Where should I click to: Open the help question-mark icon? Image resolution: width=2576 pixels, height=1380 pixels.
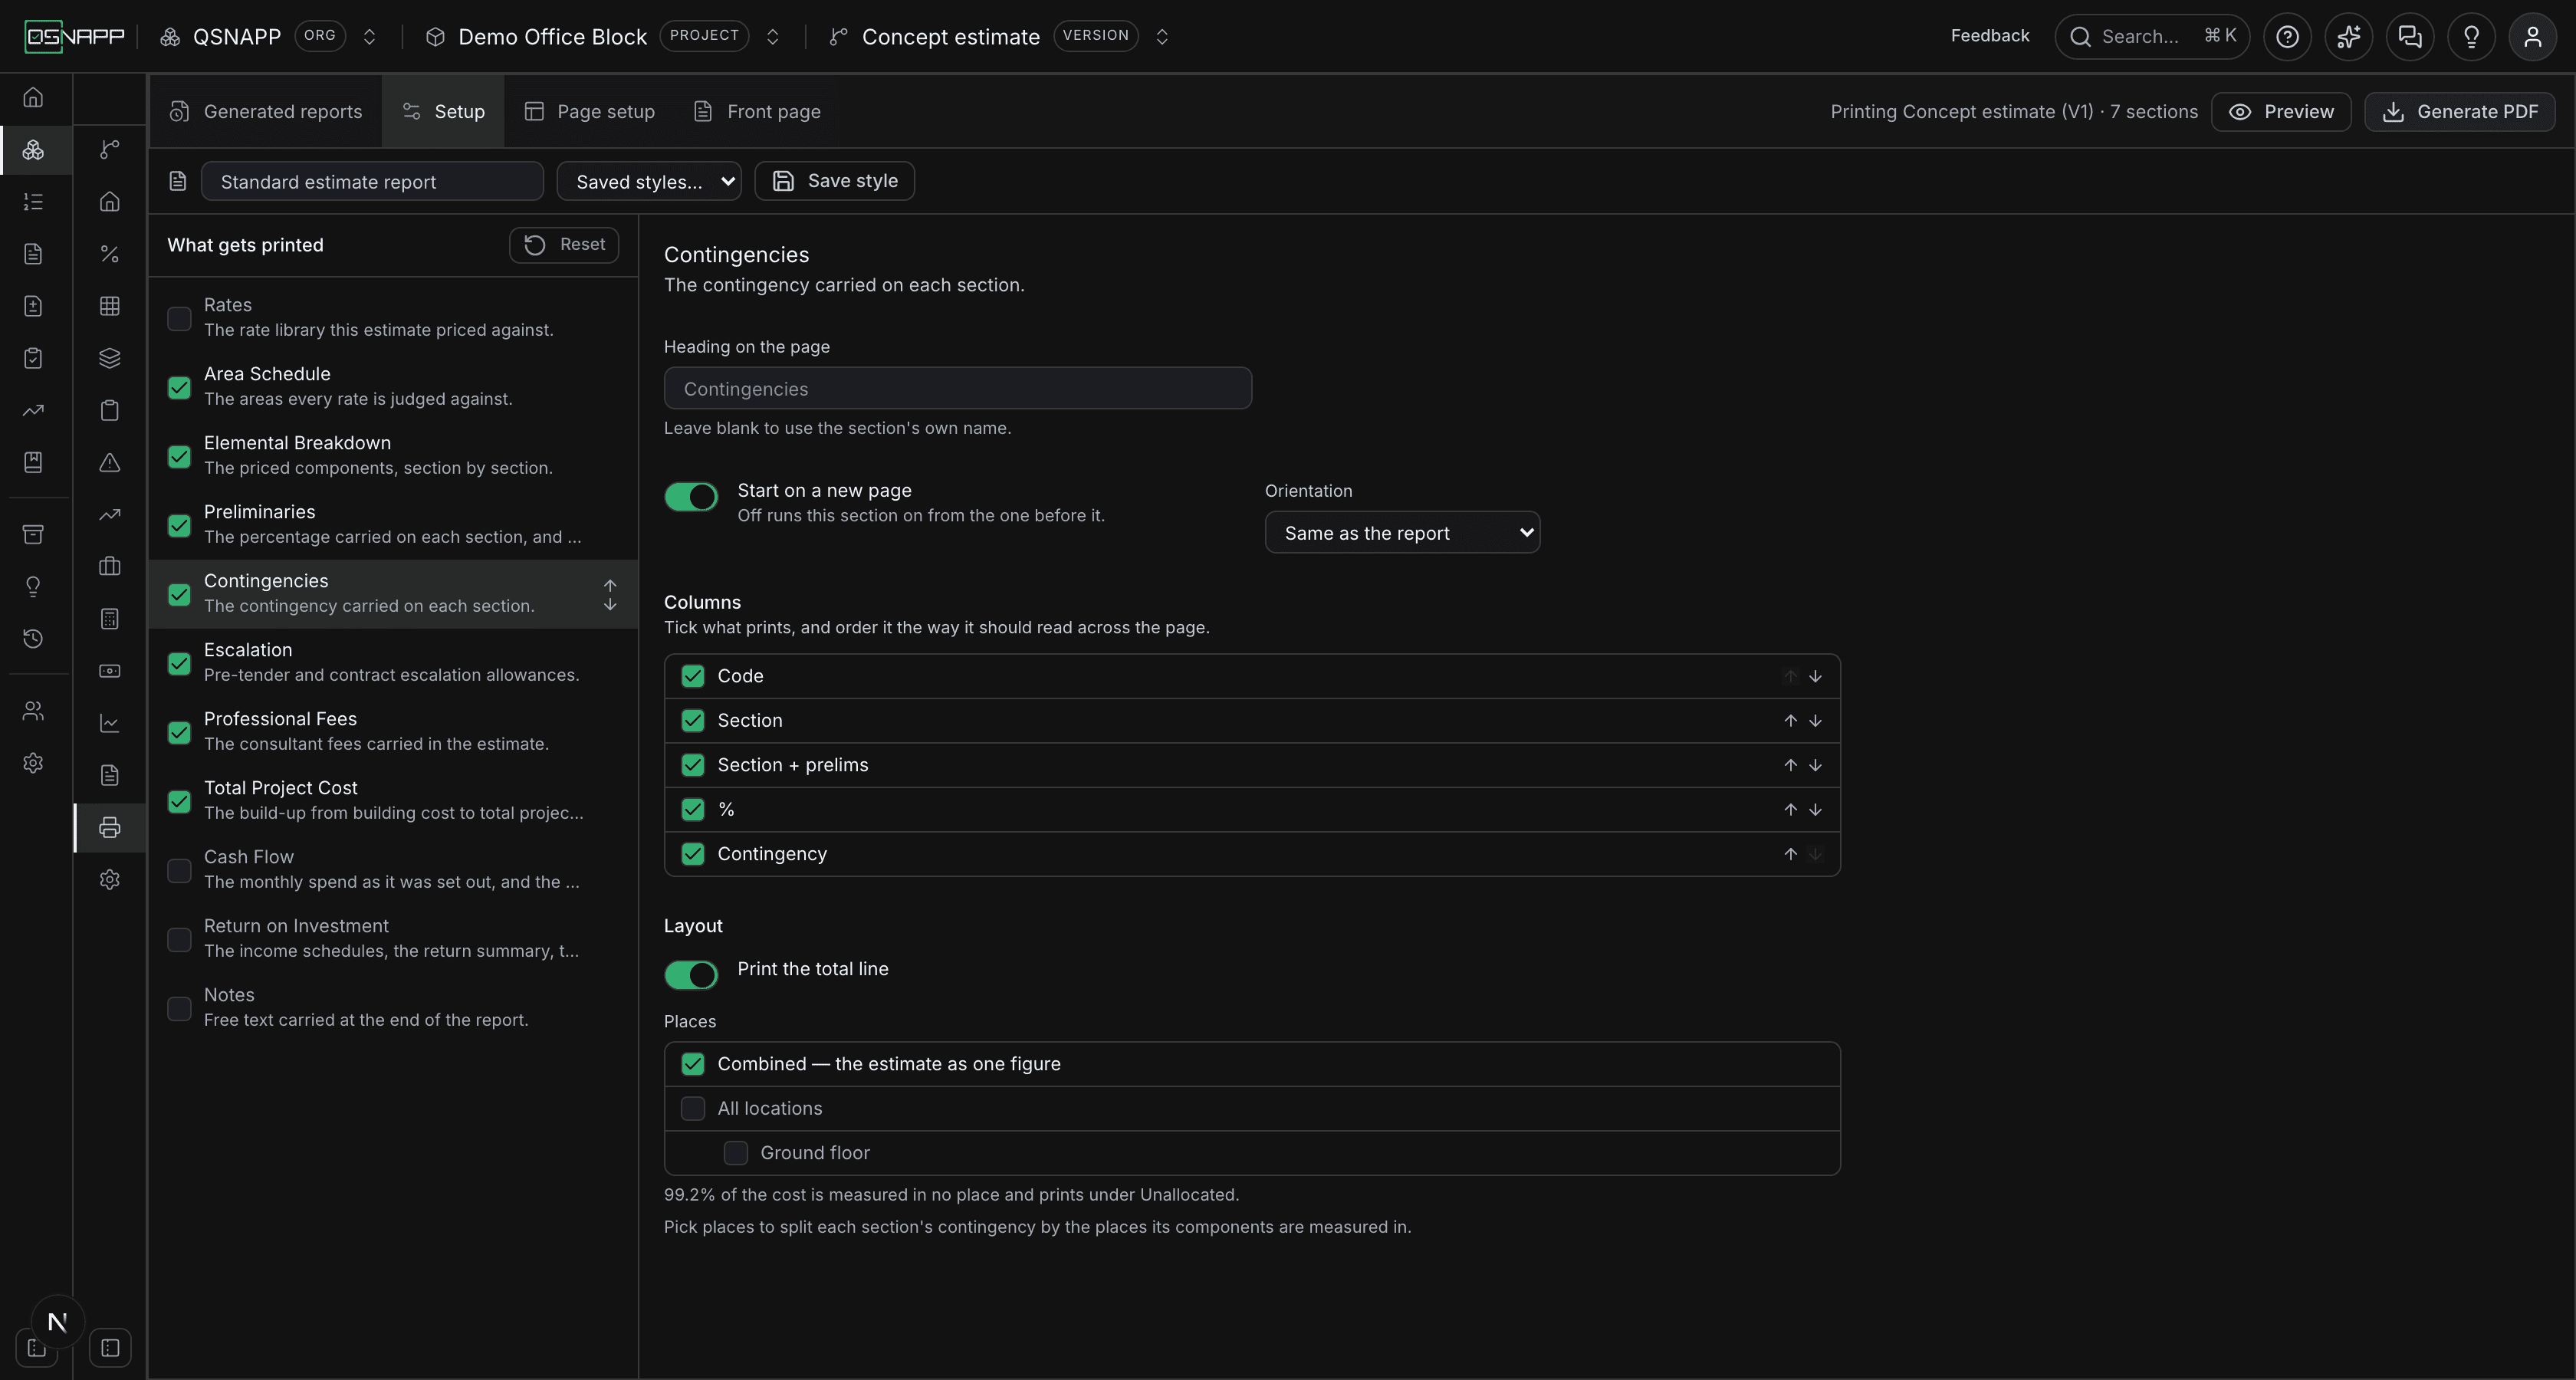tap(2287, 37)
